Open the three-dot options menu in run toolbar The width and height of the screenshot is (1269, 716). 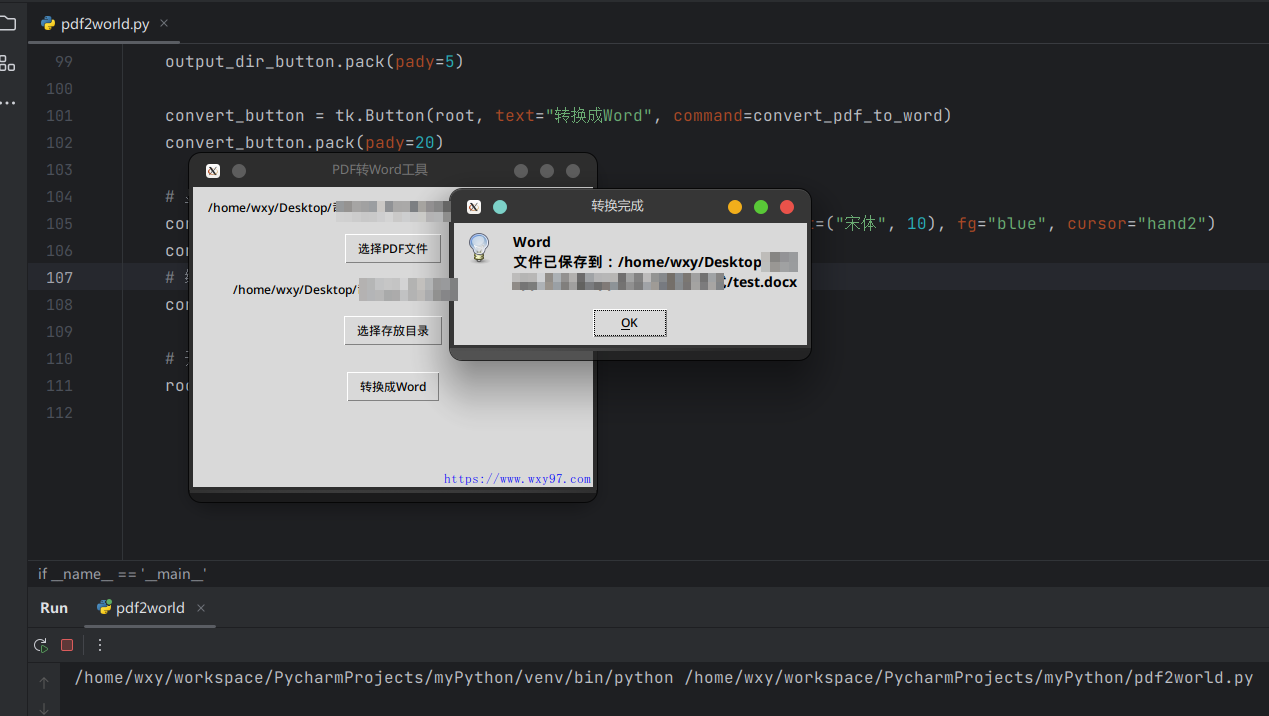point(99,645)
